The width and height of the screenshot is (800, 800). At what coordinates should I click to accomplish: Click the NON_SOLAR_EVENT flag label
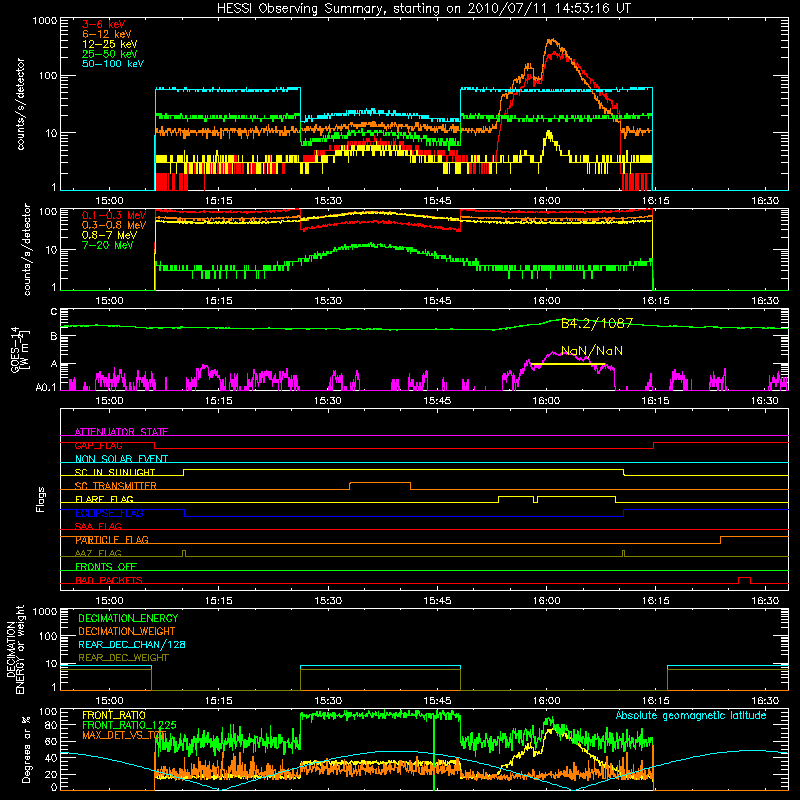[121, 459]
